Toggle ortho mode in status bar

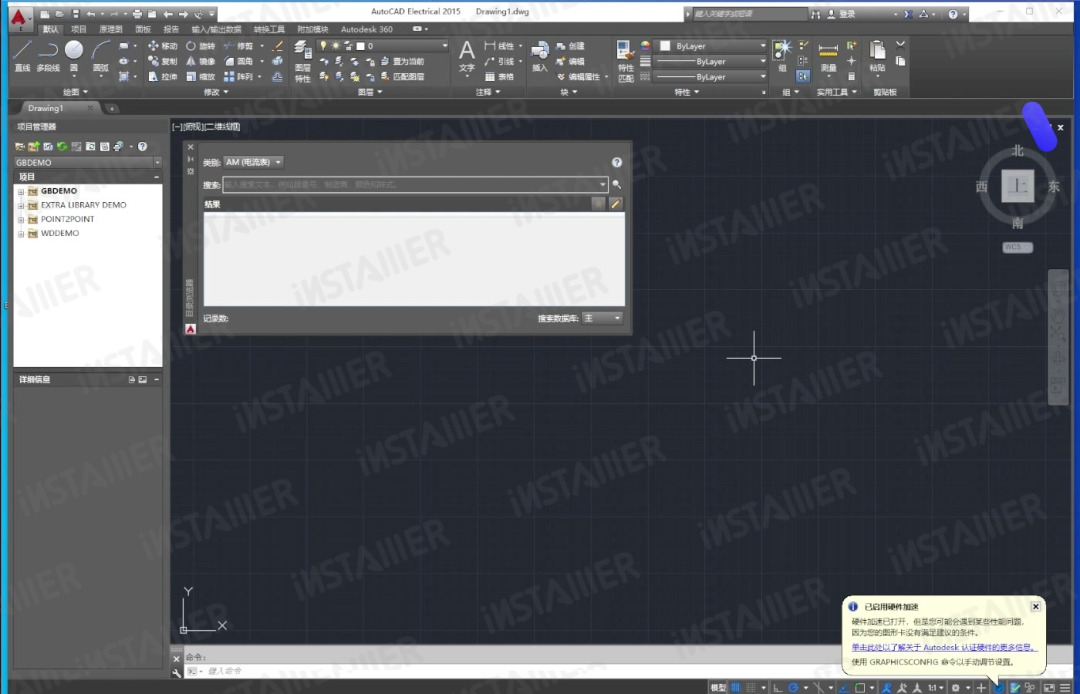778,688
